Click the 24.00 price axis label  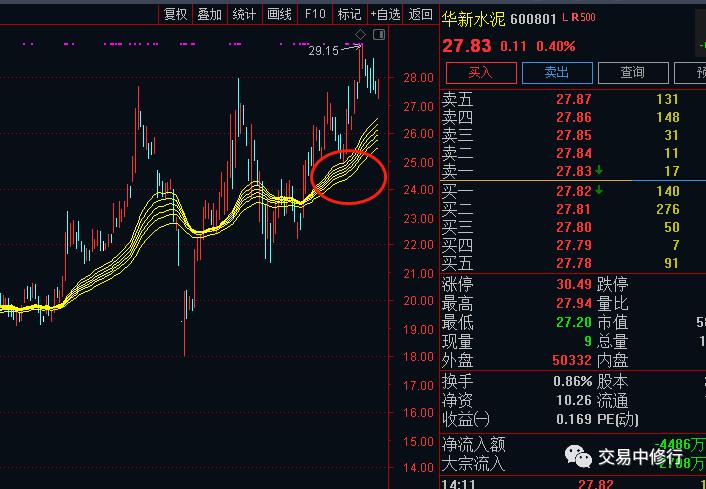(x=418, y=189)
